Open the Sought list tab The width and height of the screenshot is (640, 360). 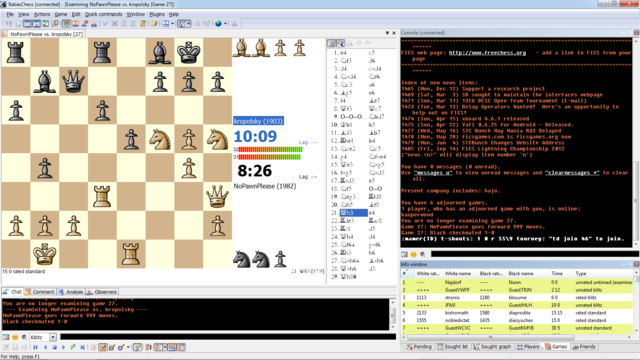pyautogui.click(x=453, y=347)
